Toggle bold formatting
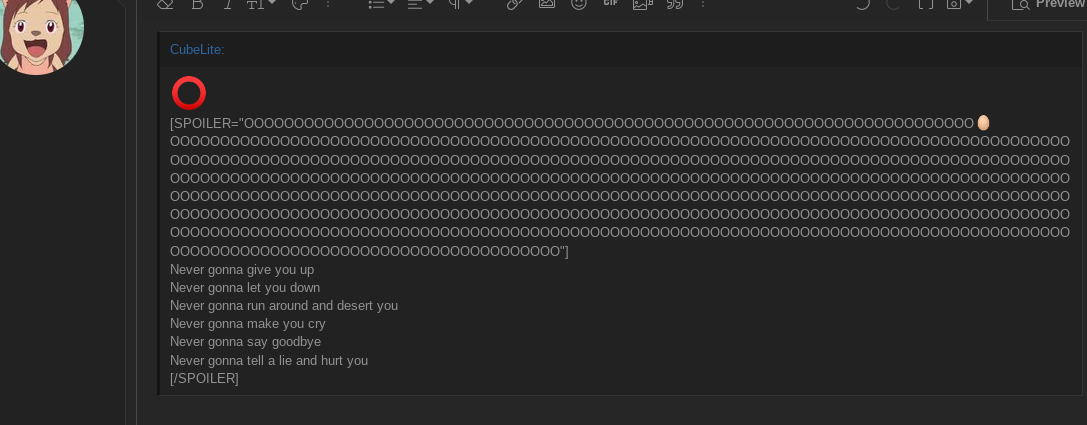 (198, 3)
